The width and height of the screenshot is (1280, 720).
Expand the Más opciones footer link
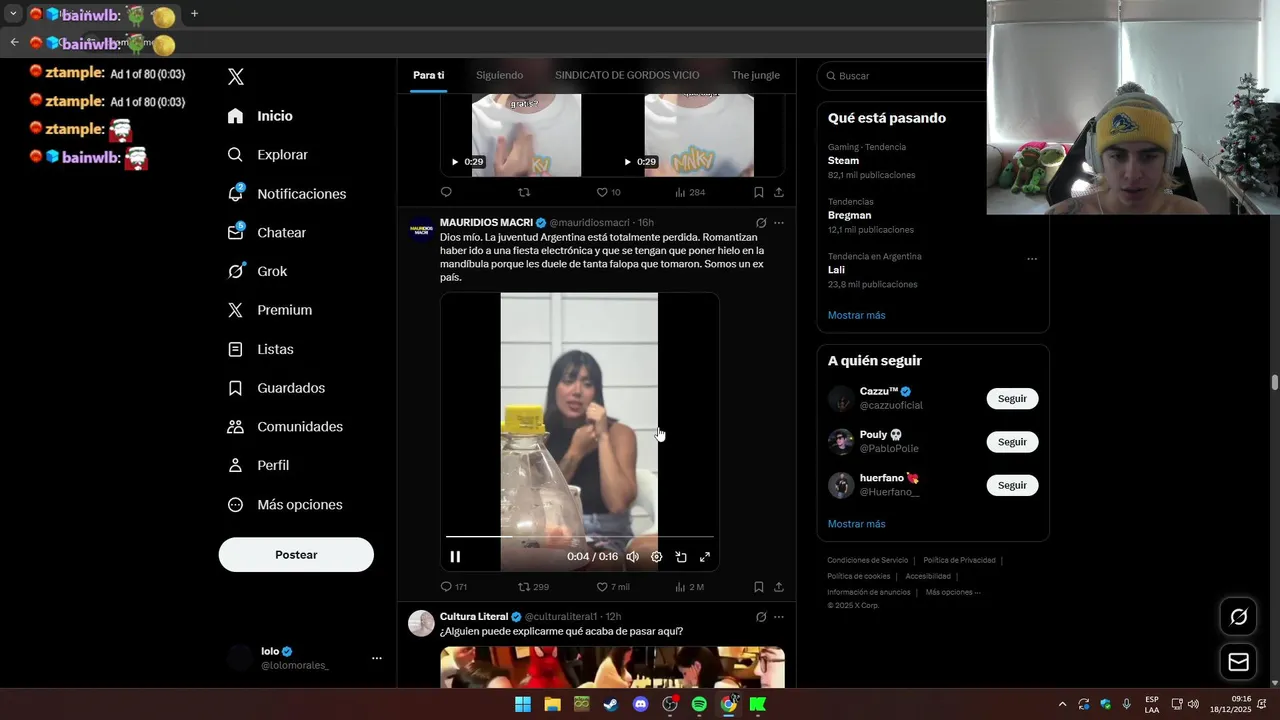pos(953,592)
